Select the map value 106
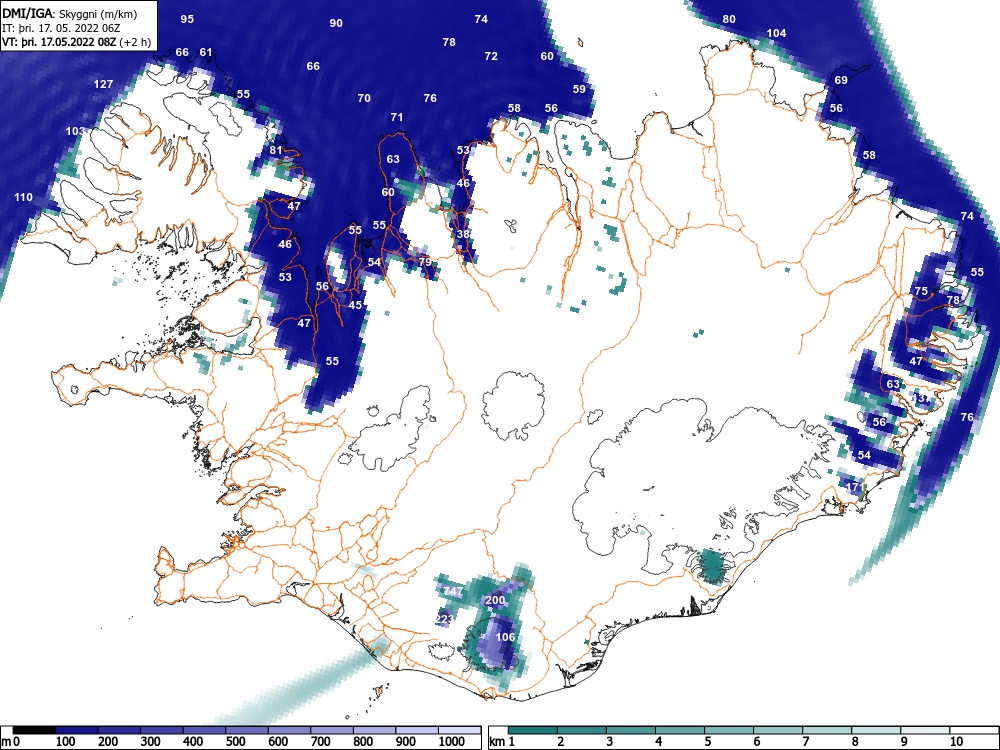Viewport: 1000px width, 750px height. click(x=505, y=636)
